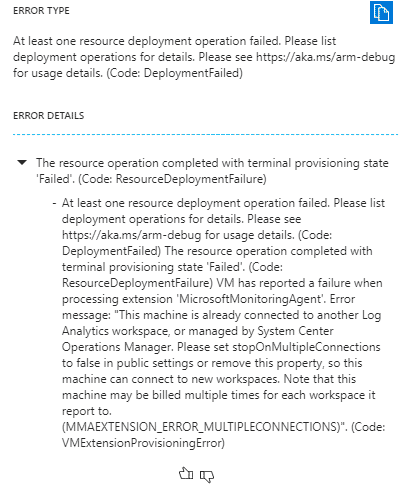Give thumbs up feedback on the error message
Viewport: 402px width, 489px height.
coord(186,473)
